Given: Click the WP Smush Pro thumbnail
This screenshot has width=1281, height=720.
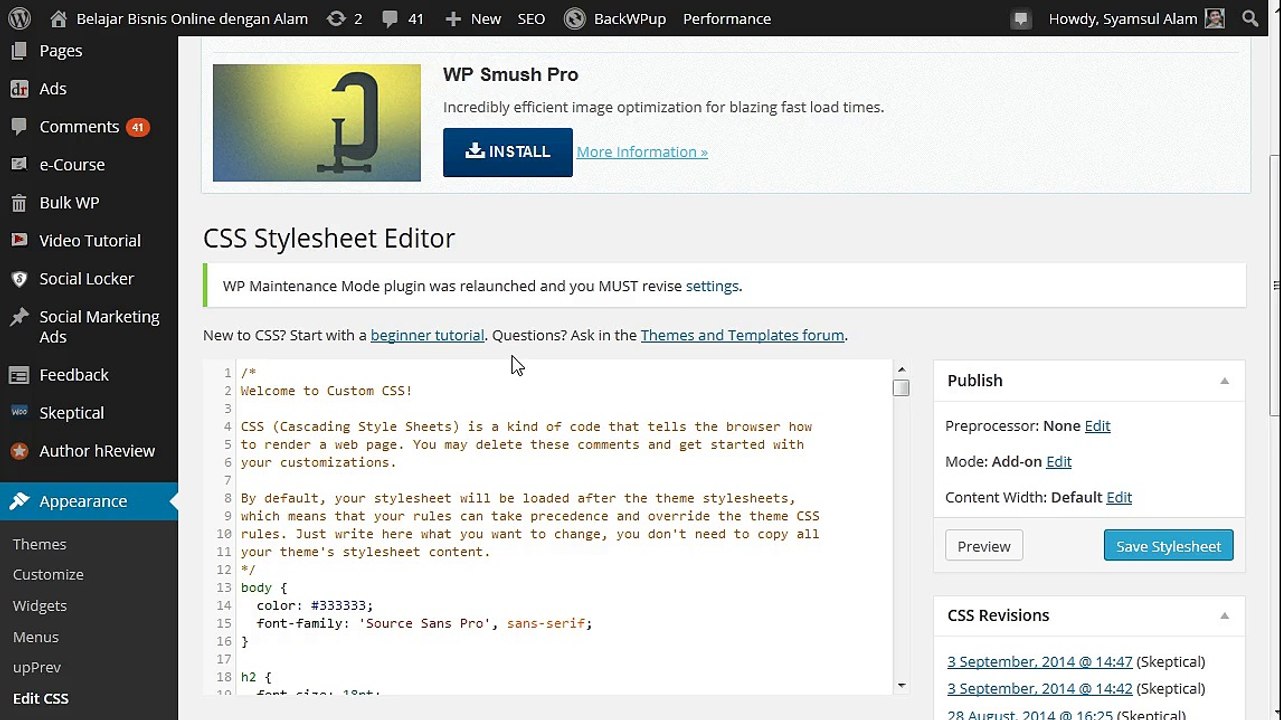Looking at the screenshot, I should point(317,123).
